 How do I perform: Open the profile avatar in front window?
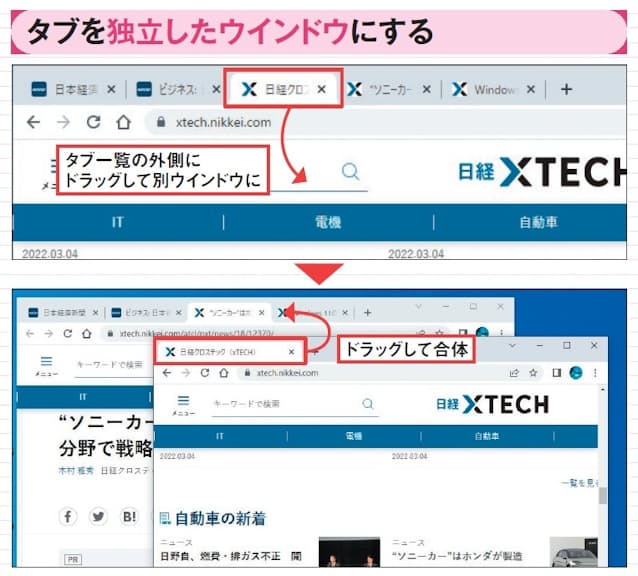point(575,373)
